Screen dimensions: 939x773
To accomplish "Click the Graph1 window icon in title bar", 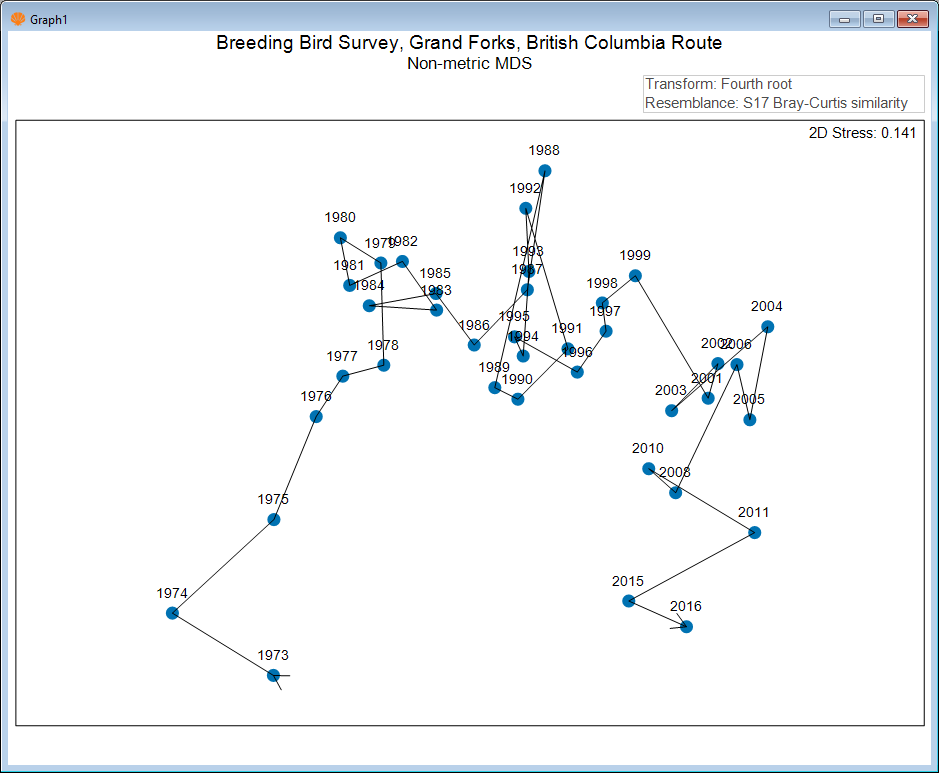I will point(17,19).
